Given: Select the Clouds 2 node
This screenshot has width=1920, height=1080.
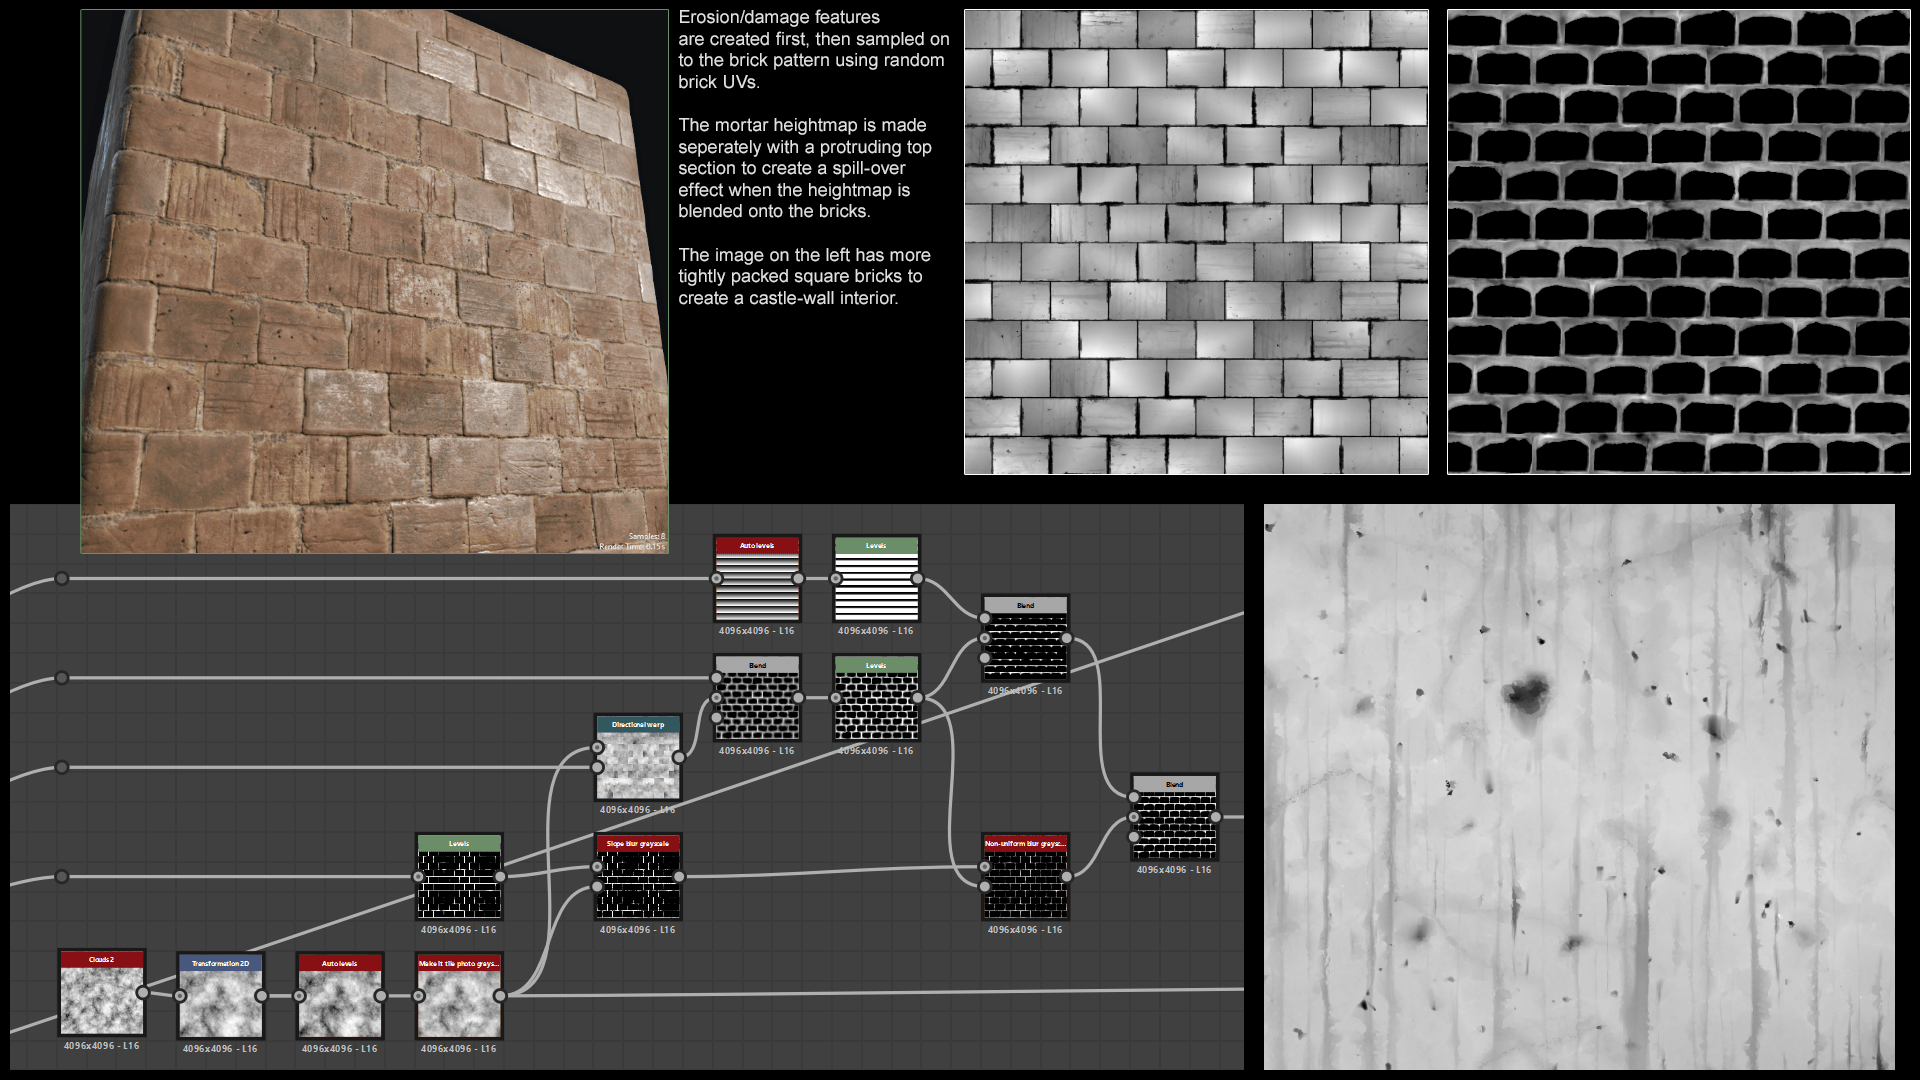Looking at the screenshot, I should tap(102, 992).
